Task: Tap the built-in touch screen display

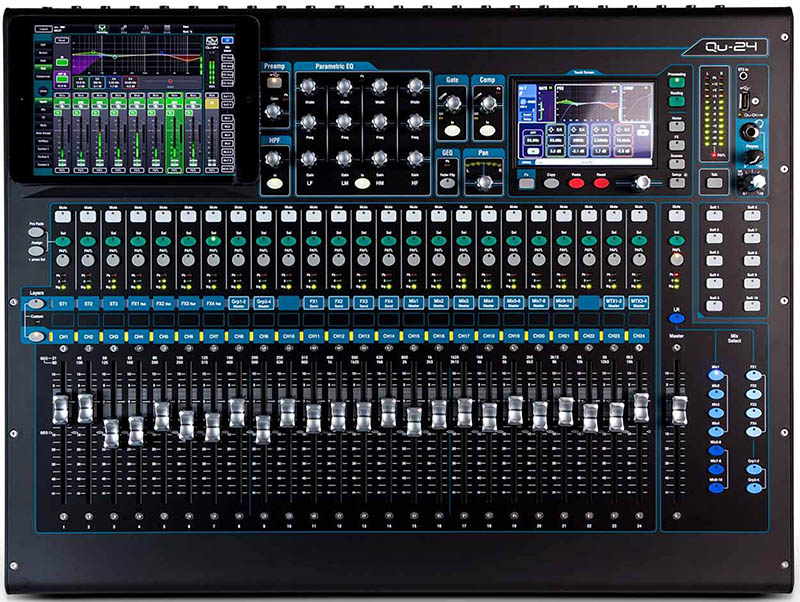Action: coord(586,122)
